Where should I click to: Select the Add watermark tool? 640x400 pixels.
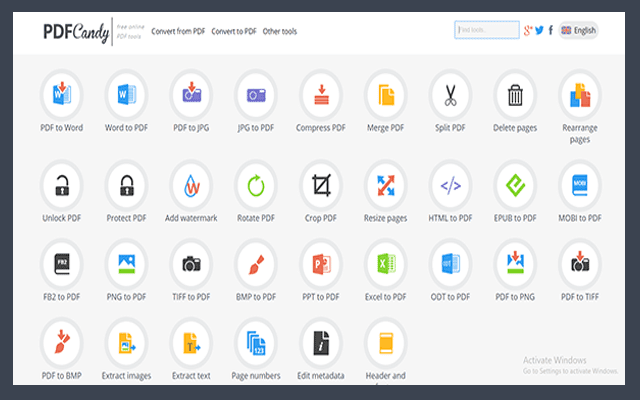[191, 186]
